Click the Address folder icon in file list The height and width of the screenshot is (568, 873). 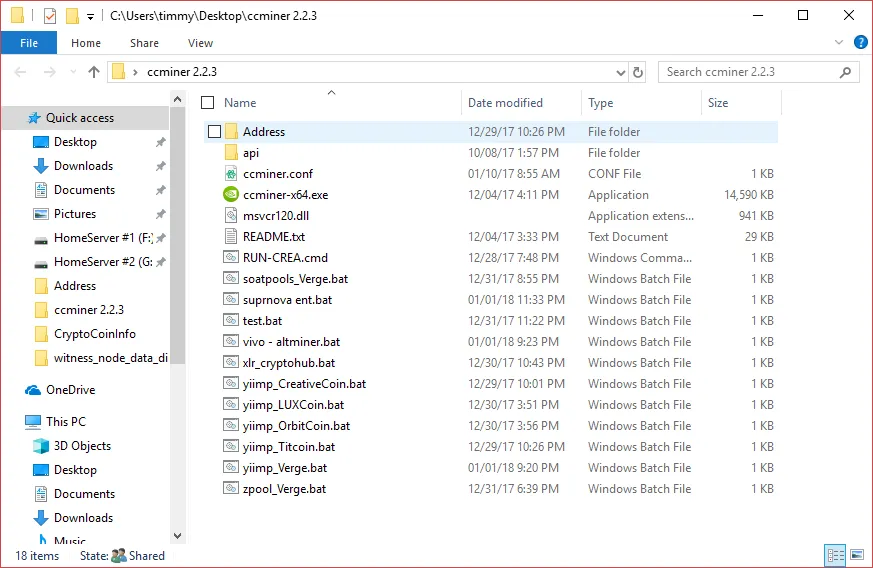(x=230, y=131)
